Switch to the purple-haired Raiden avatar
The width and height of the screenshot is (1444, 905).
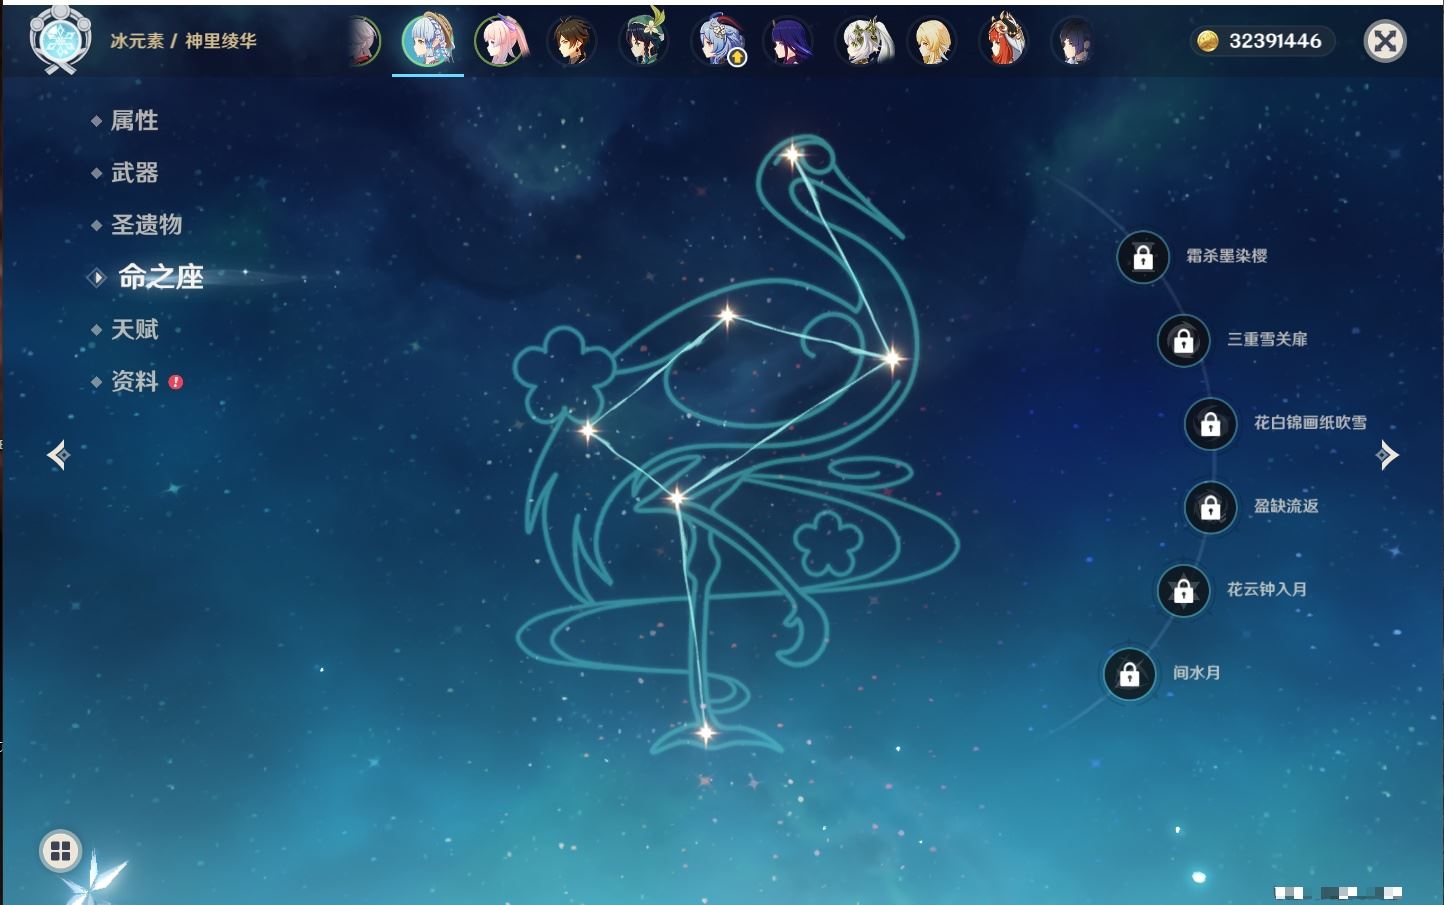click(788, 42)
